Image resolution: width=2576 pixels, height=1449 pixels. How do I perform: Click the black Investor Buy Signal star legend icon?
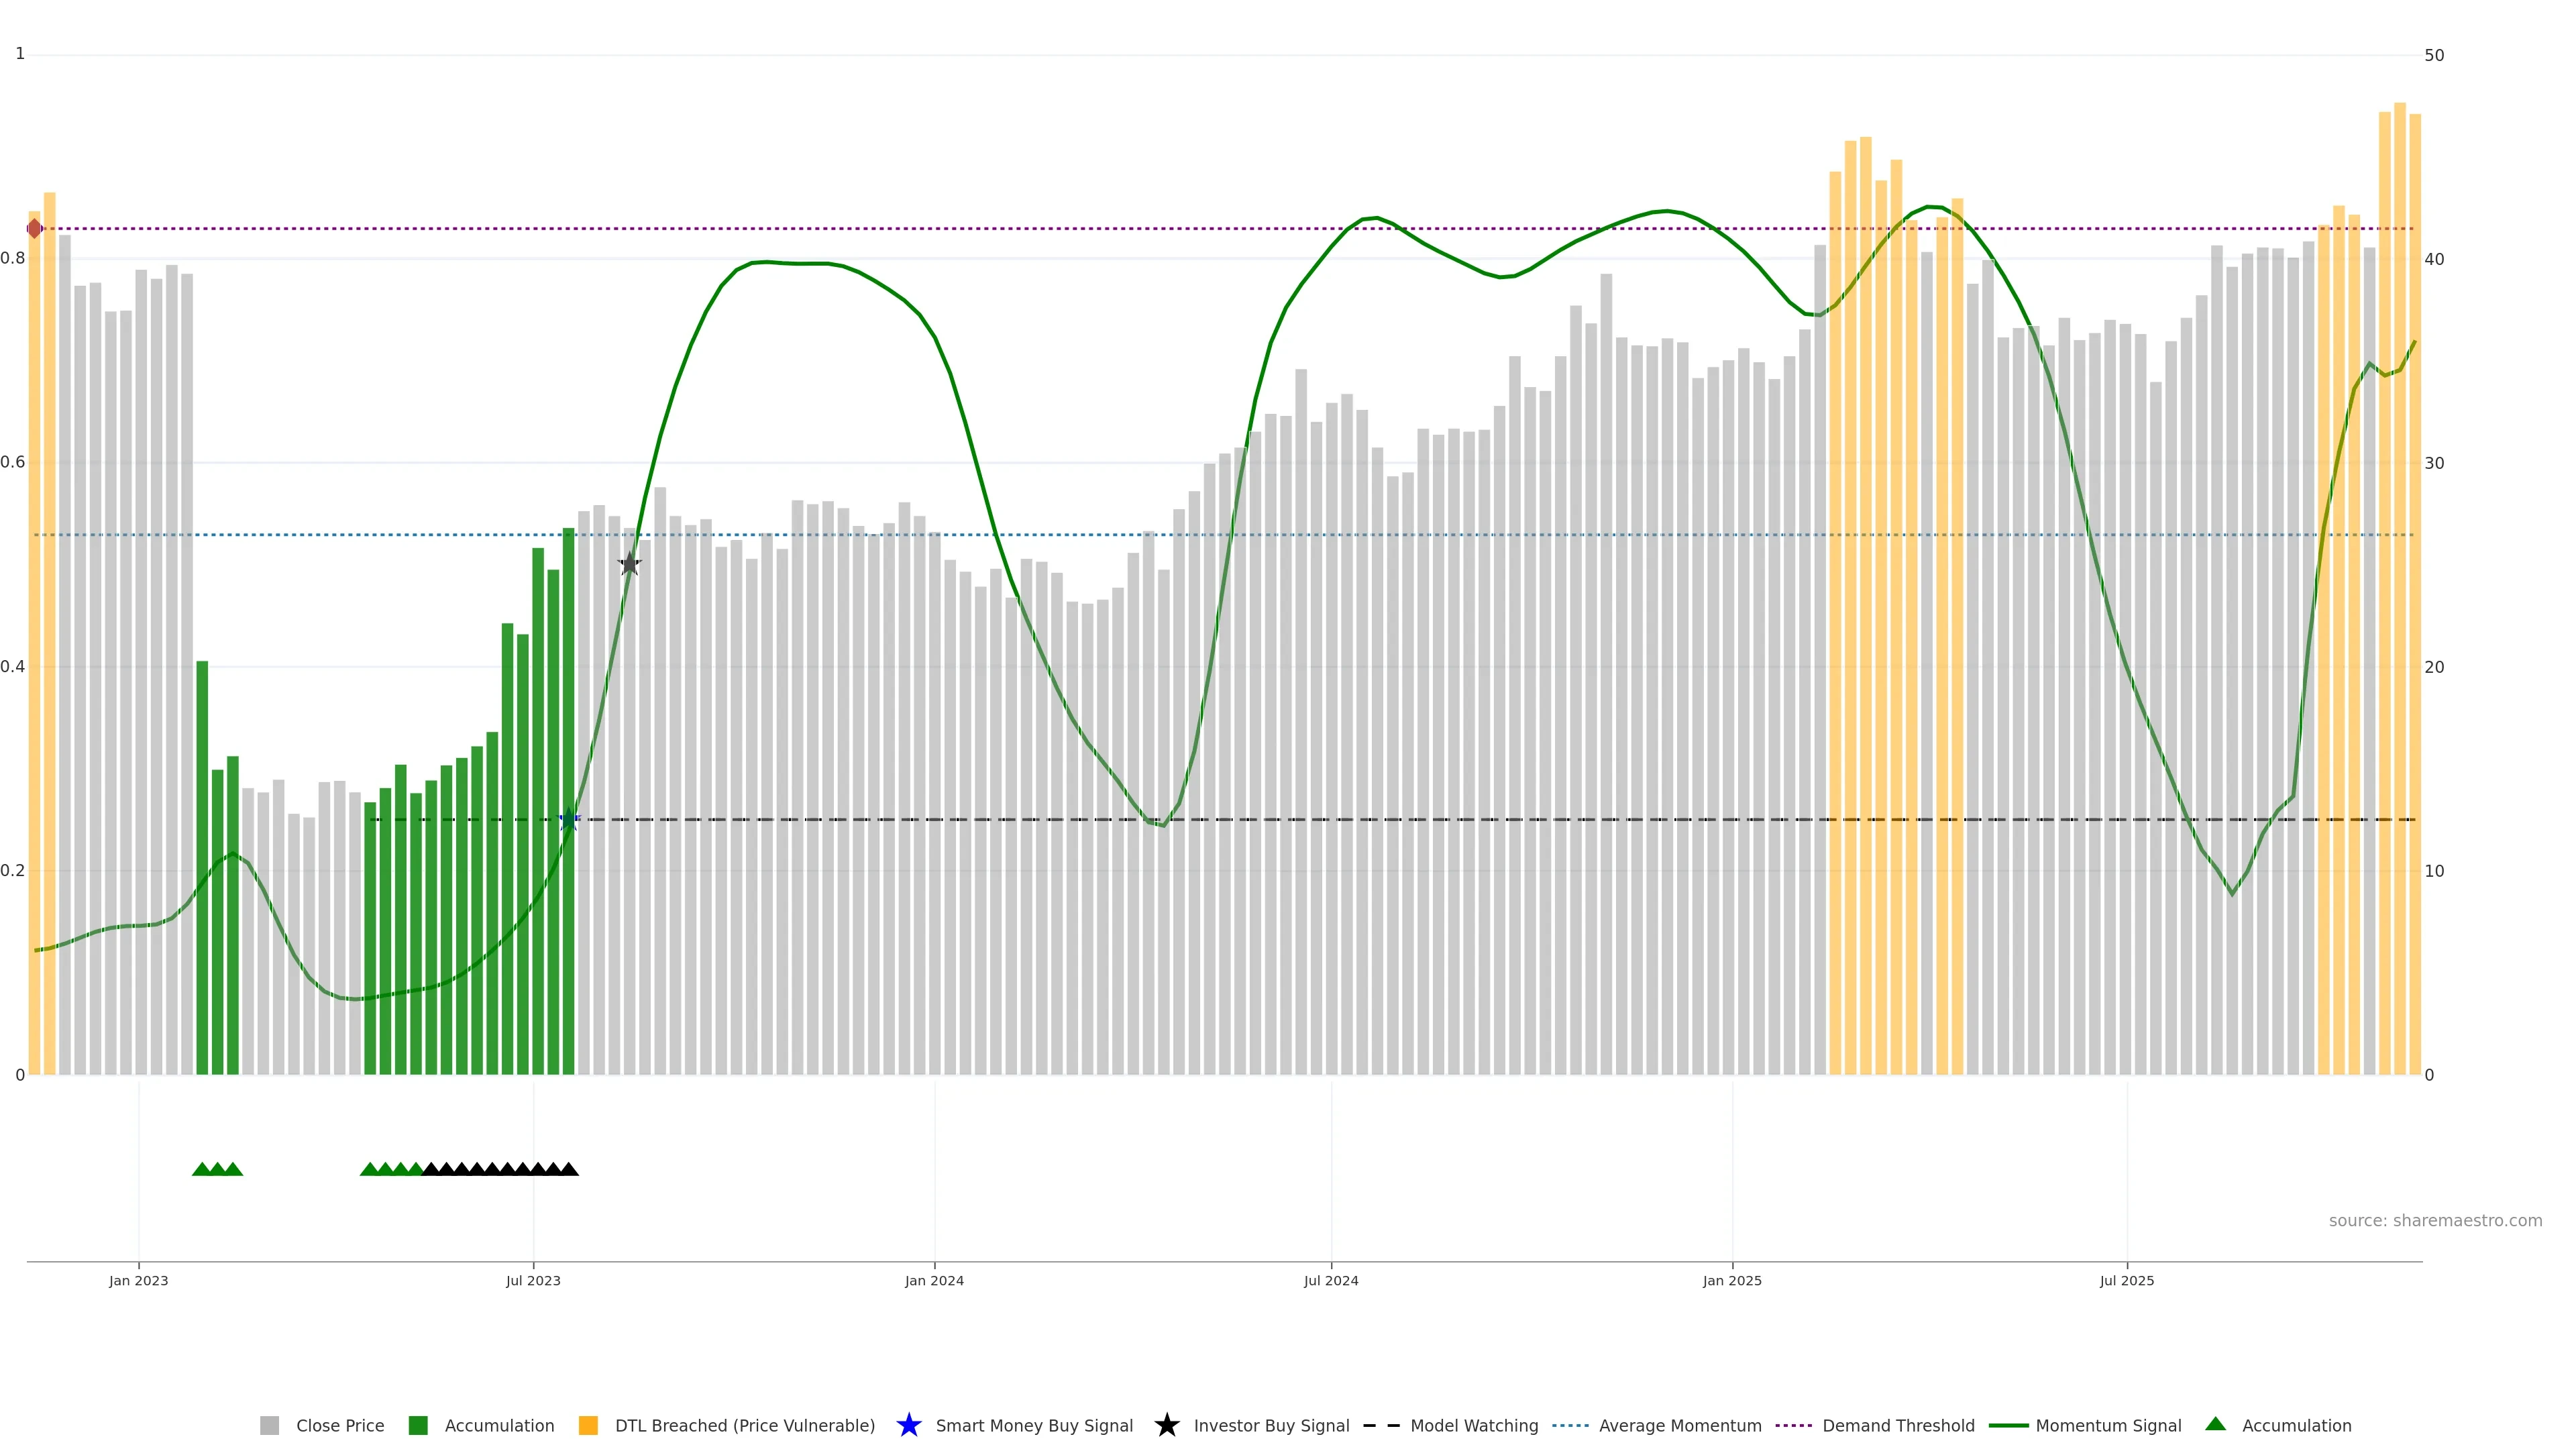point(1166,1425)
